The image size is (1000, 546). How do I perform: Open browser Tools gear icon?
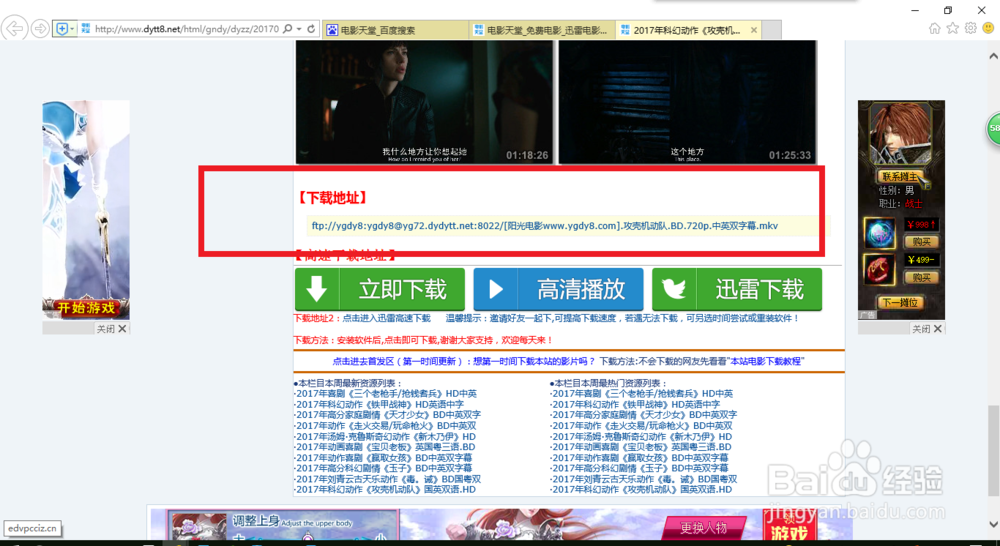point(970,28)
